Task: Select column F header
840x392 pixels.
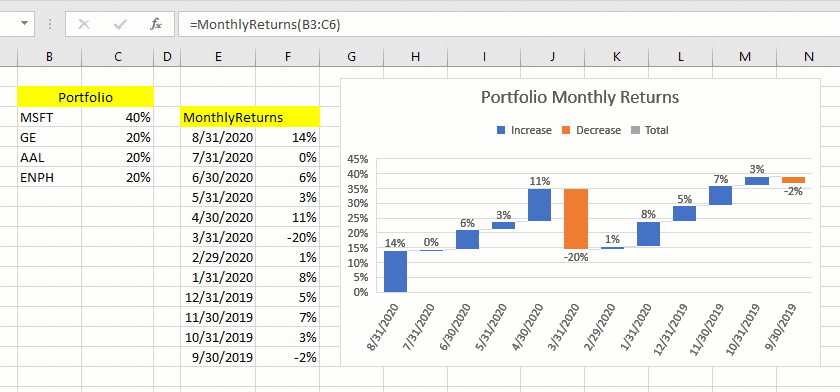Action: (288, 56)
